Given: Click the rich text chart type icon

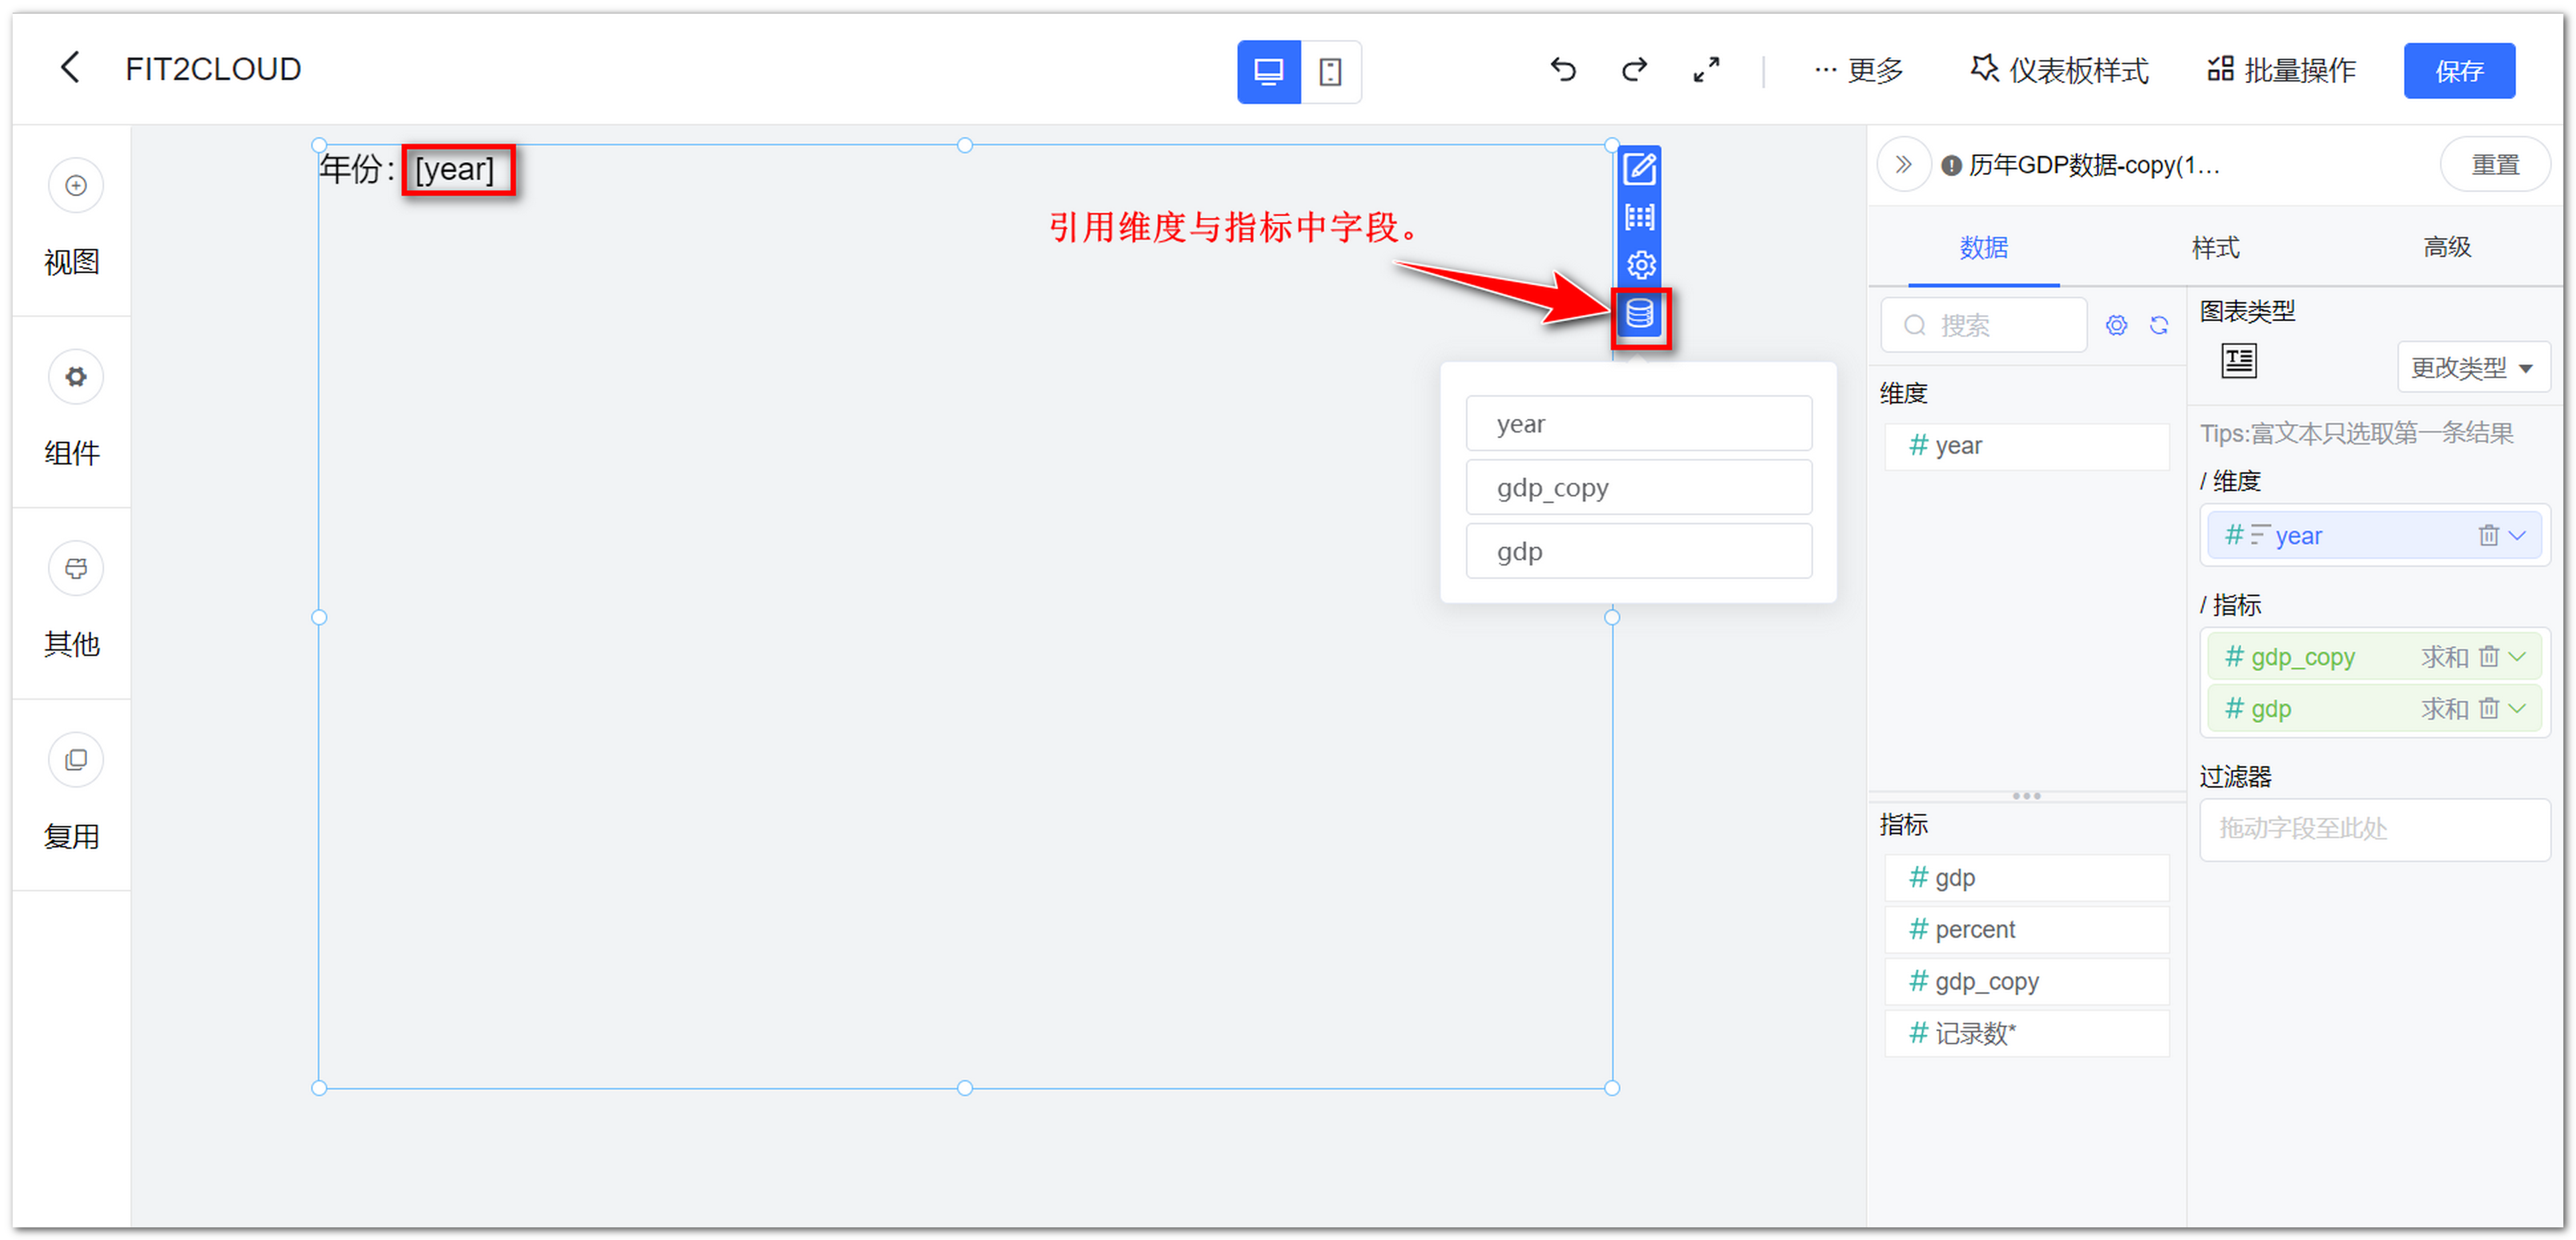Looking at the screenshot, I should pyautogui.click(x=2238, y=361).
